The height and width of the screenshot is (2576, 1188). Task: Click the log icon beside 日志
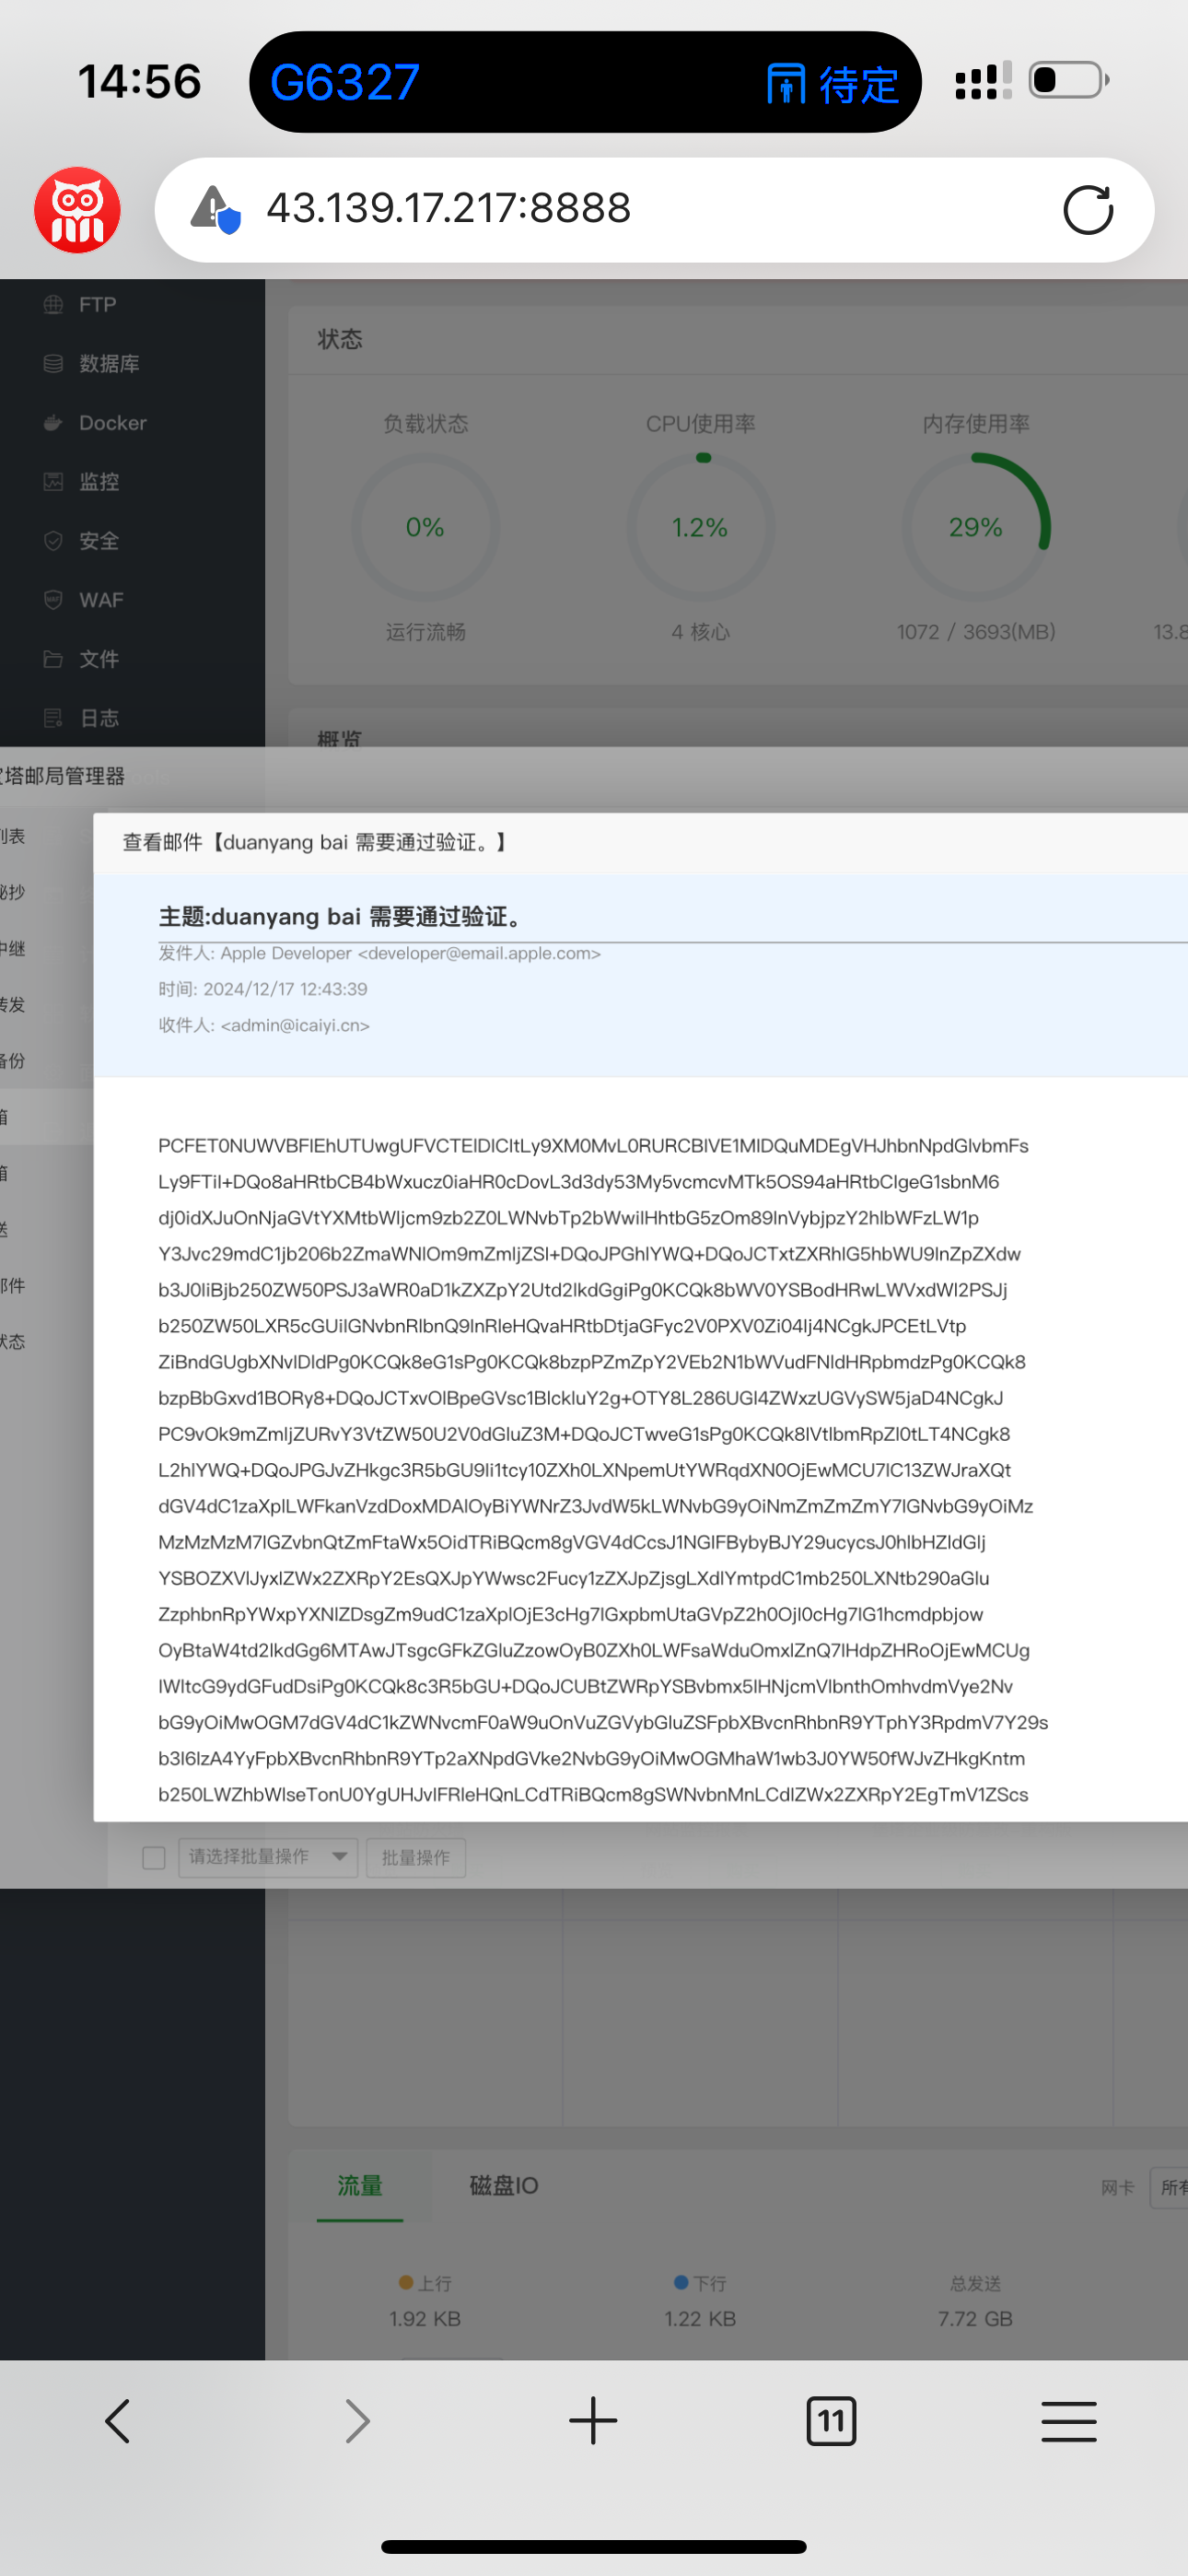[x=53, y=718]
